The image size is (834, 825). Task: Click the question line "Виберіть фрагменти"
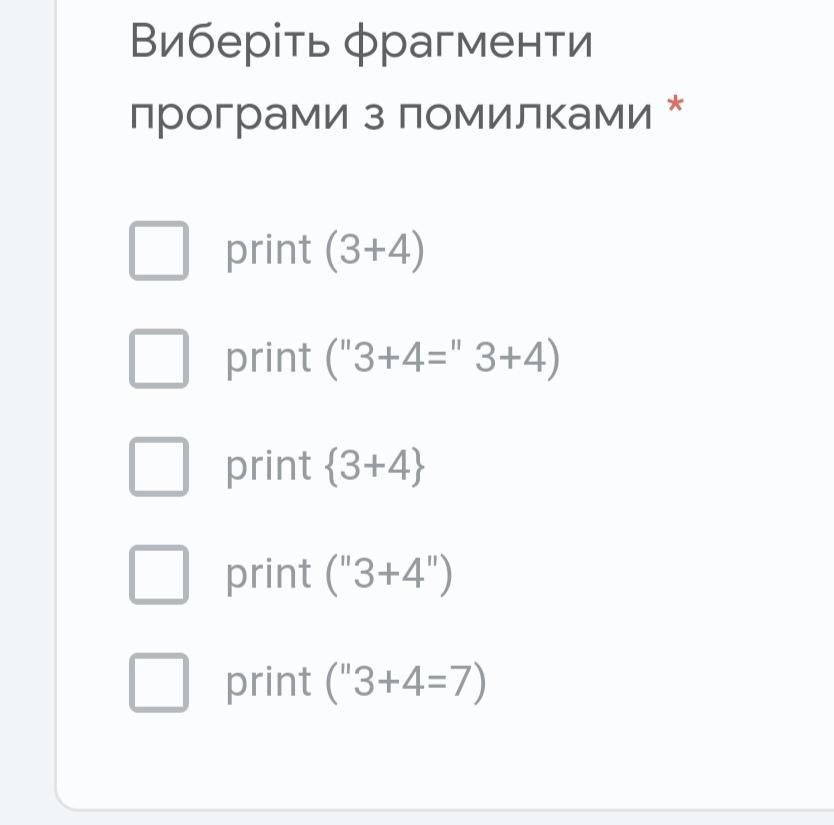[x=361, y=43]
